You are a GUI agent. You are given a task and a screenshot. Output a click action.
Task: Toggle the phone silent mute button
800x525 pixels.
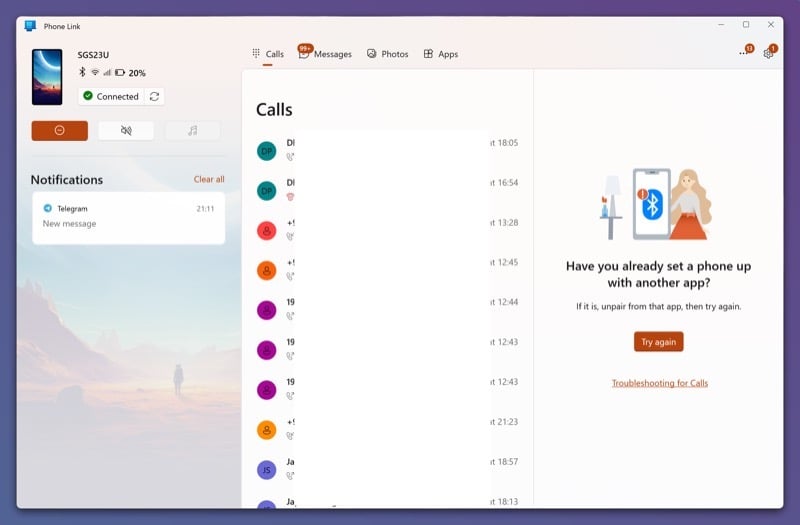coord(126,131)
